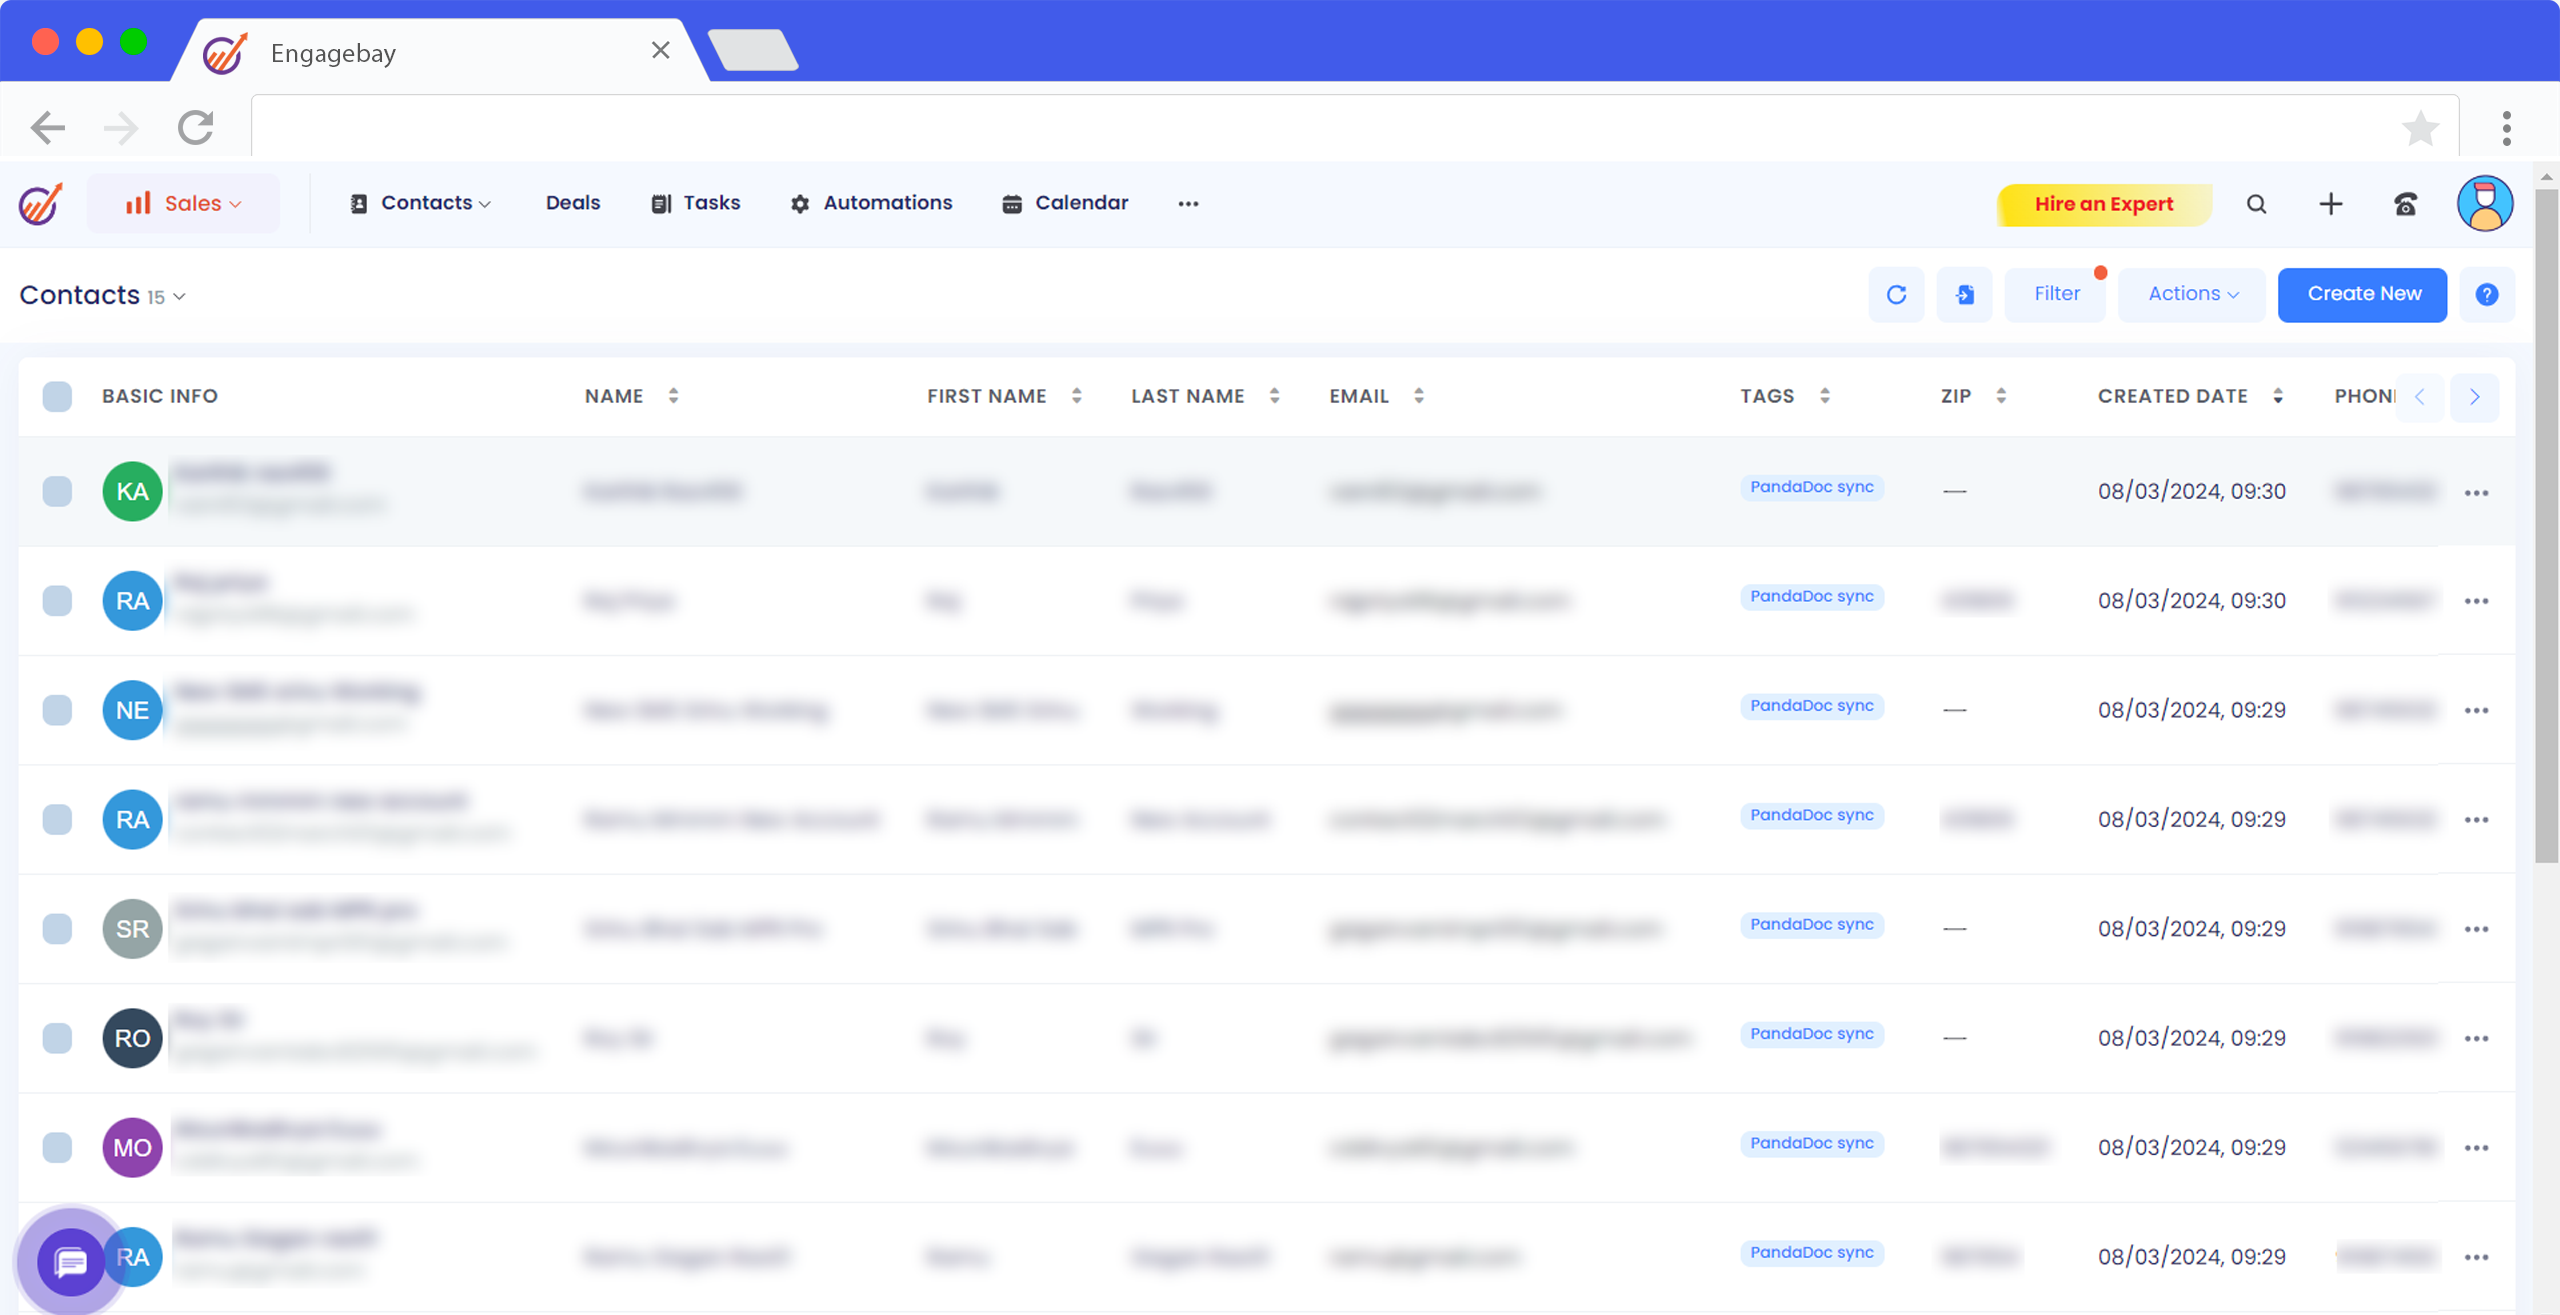Open the telephone dialer icon

pos(2406,204)
